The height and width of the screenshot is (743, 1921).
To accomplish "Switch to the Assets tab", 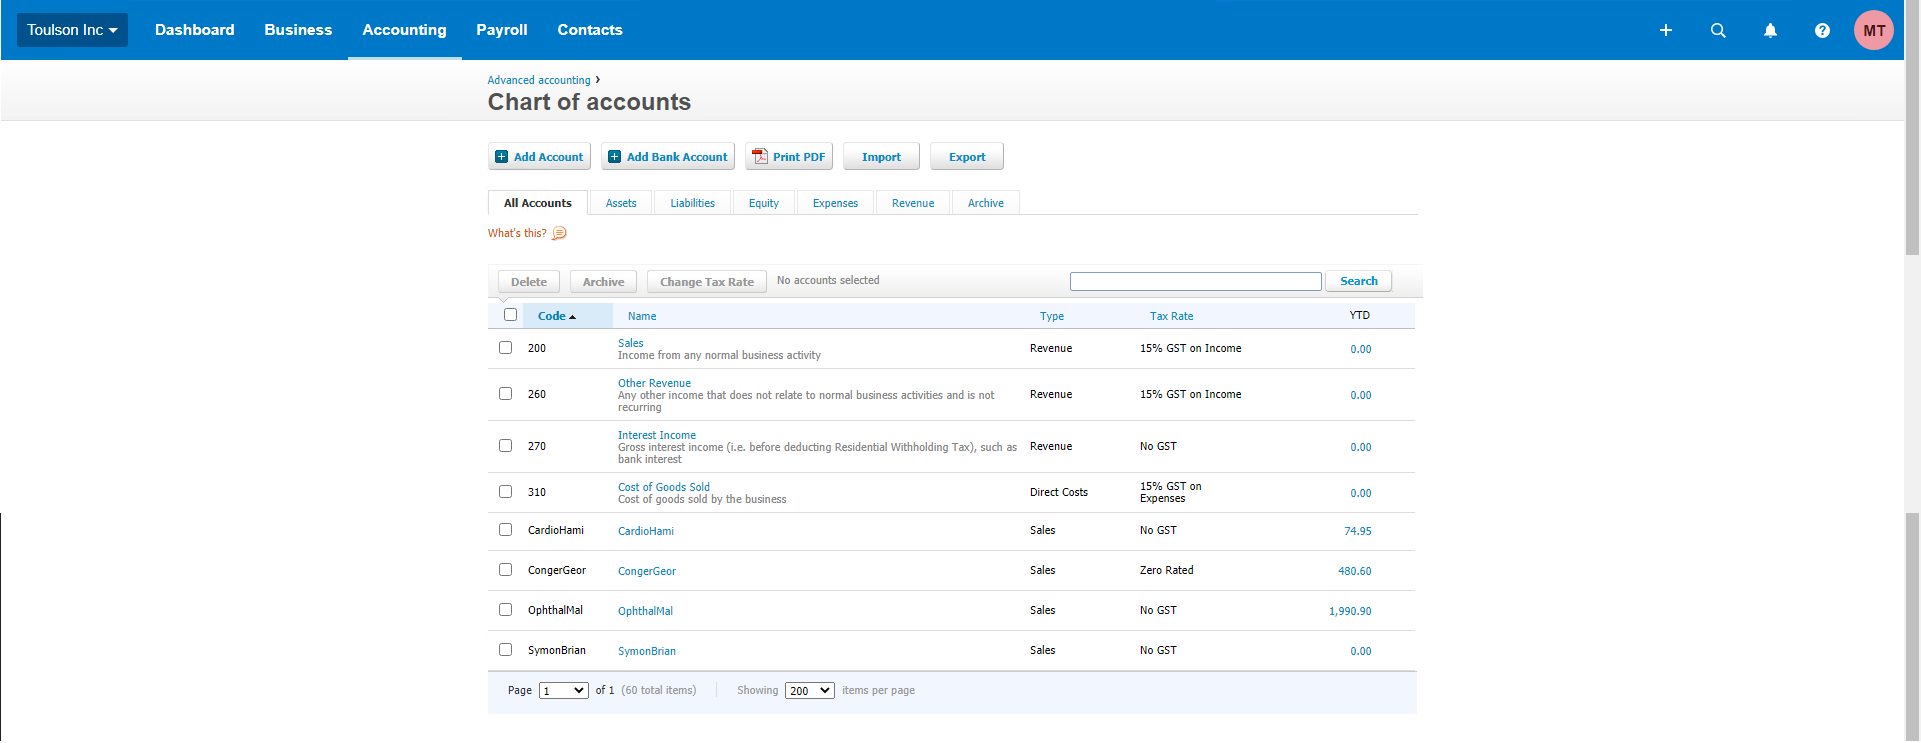I will pyautogui.click(x=621, y=203).
